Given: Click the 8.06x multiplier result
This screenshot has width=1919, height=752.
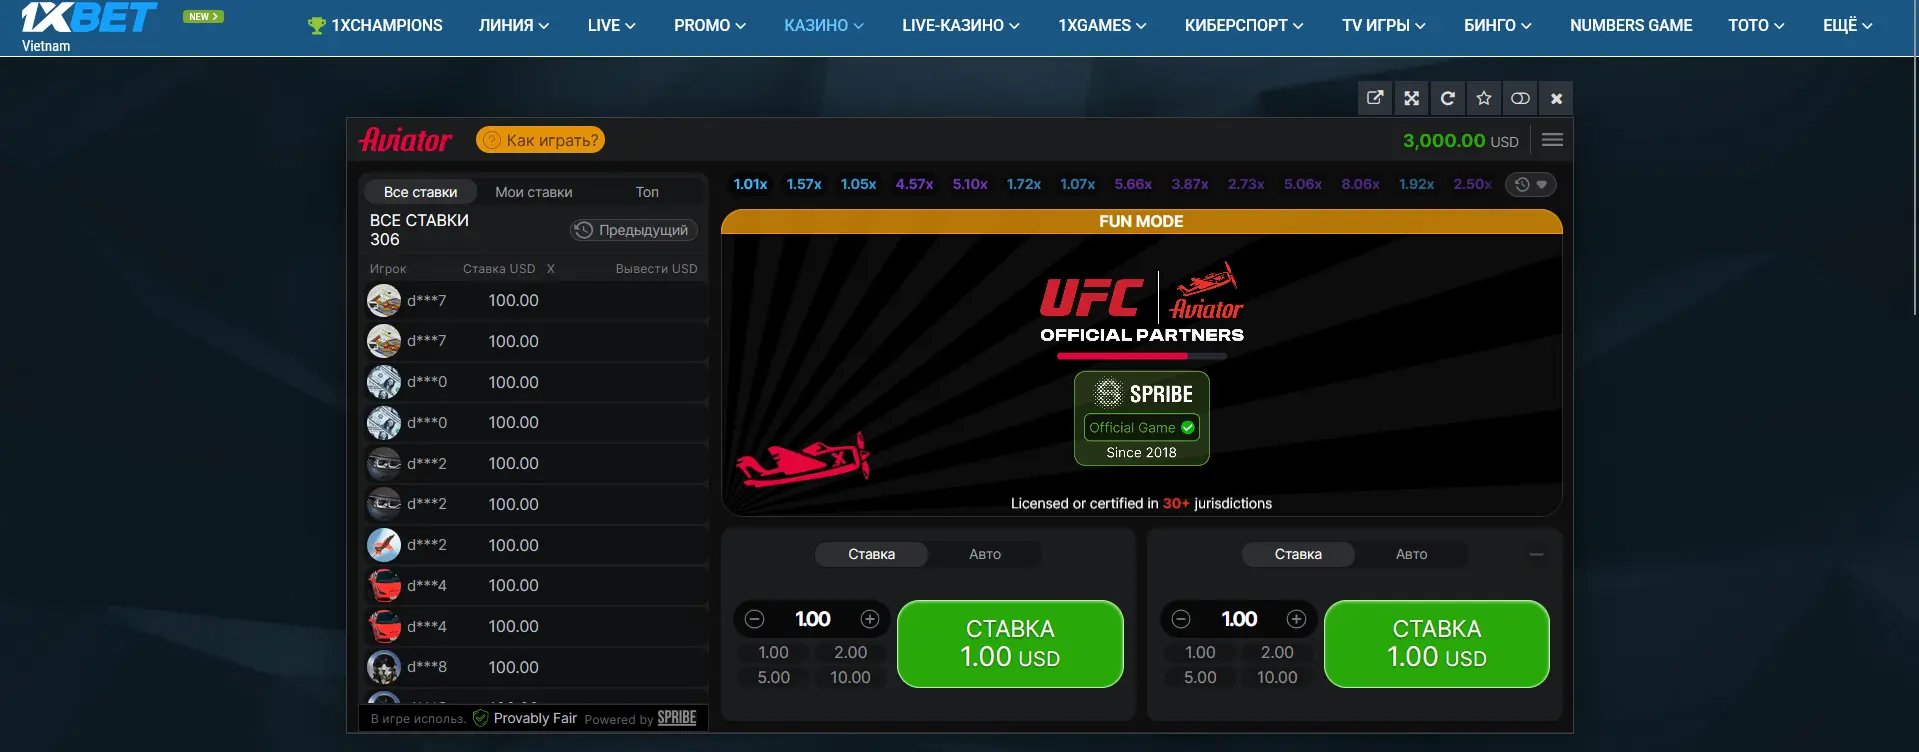Looking at the screenshot, I should pos(1360,184).
